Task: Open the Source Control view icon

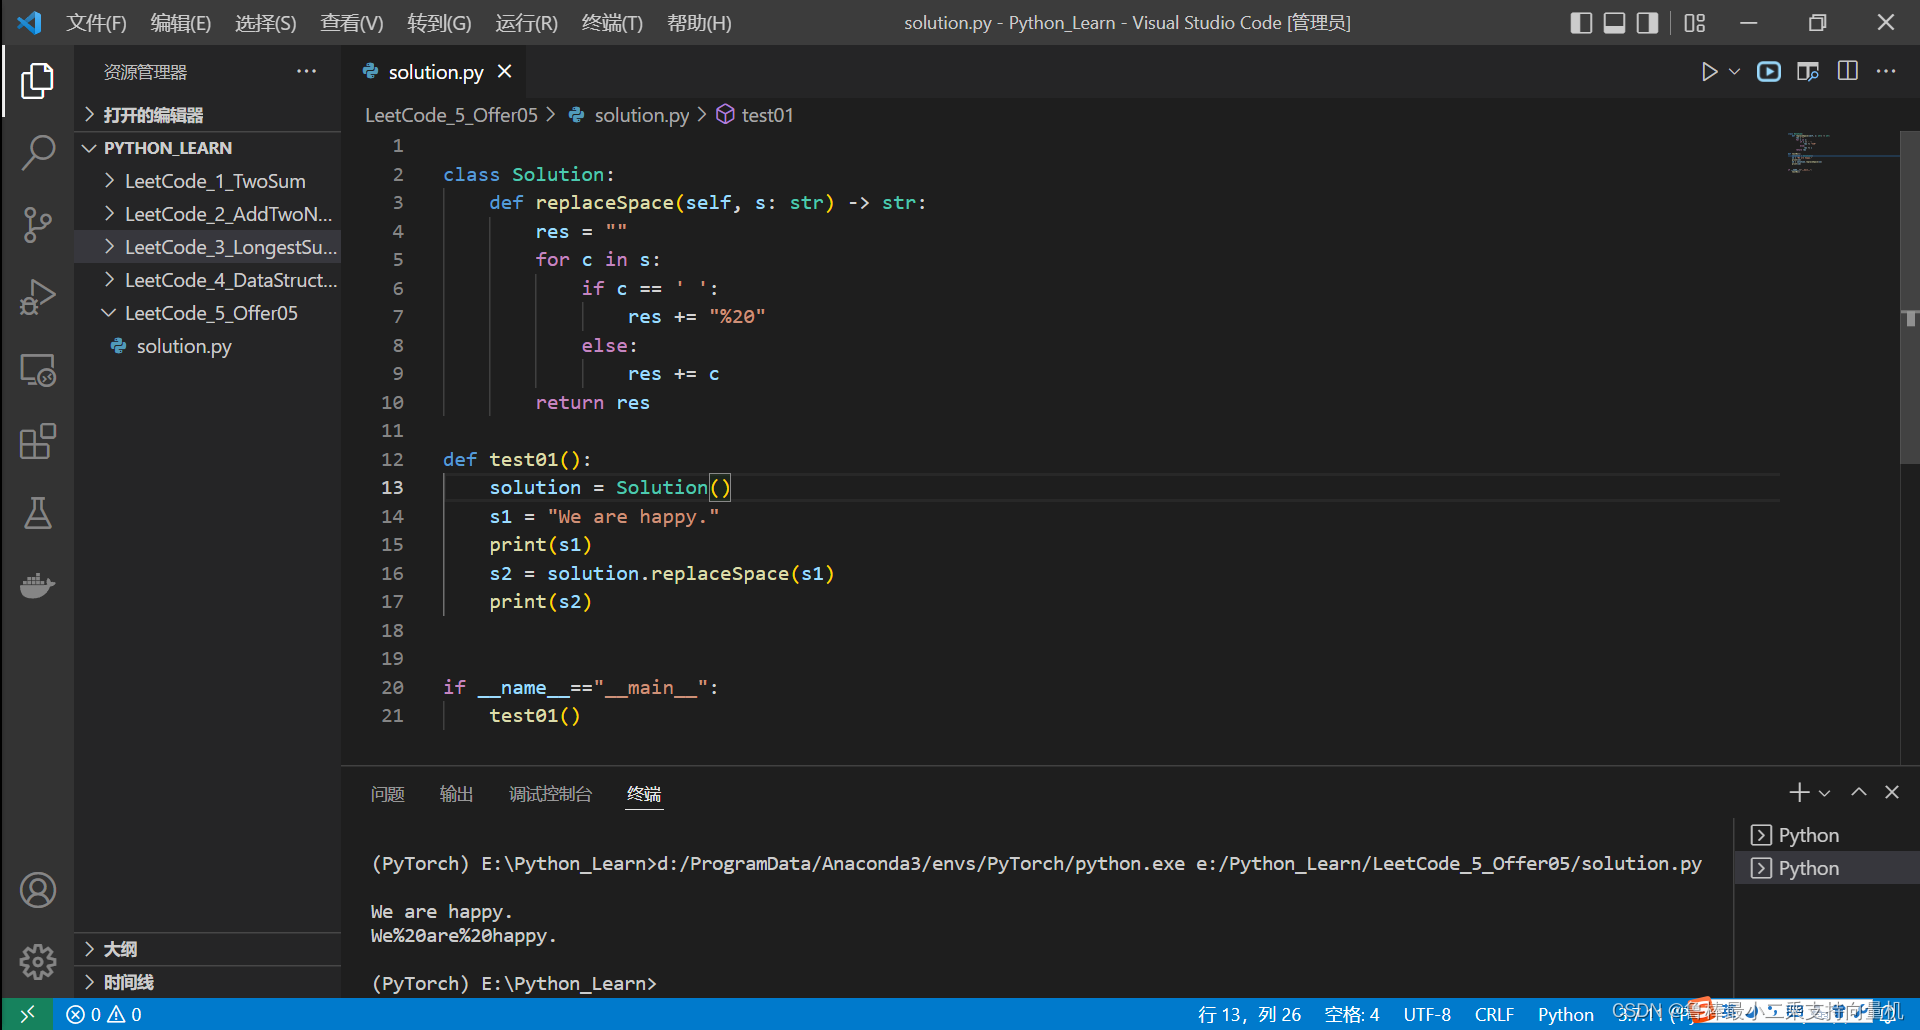Action: click(x=37, y=225)
